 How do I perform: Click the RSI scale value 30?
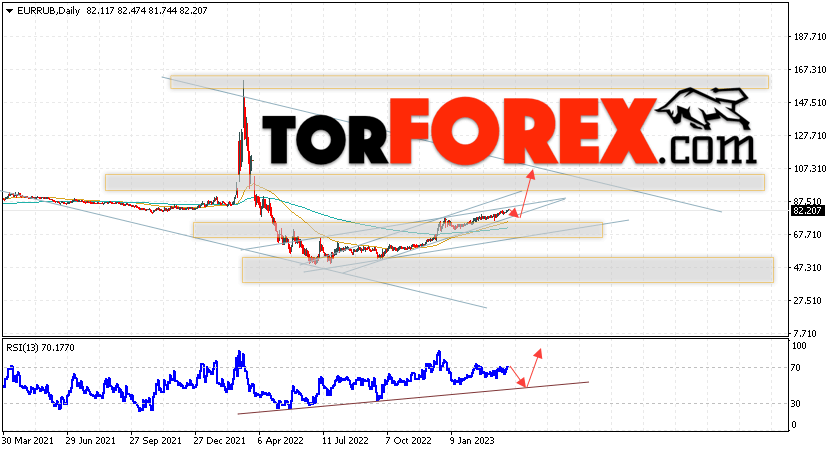[x=797, y=403]
